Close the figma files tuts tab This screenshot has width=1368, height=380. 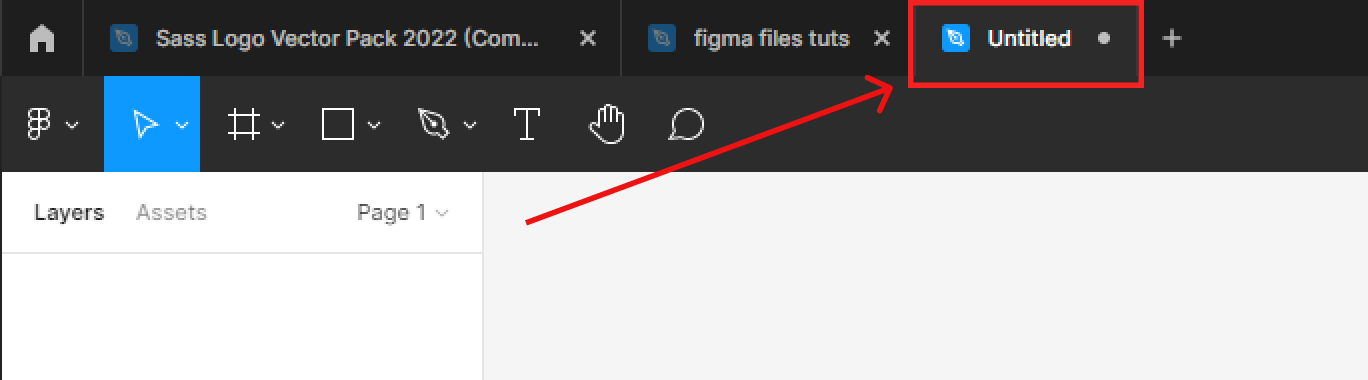pyautogui.click(x=881, y=39)
